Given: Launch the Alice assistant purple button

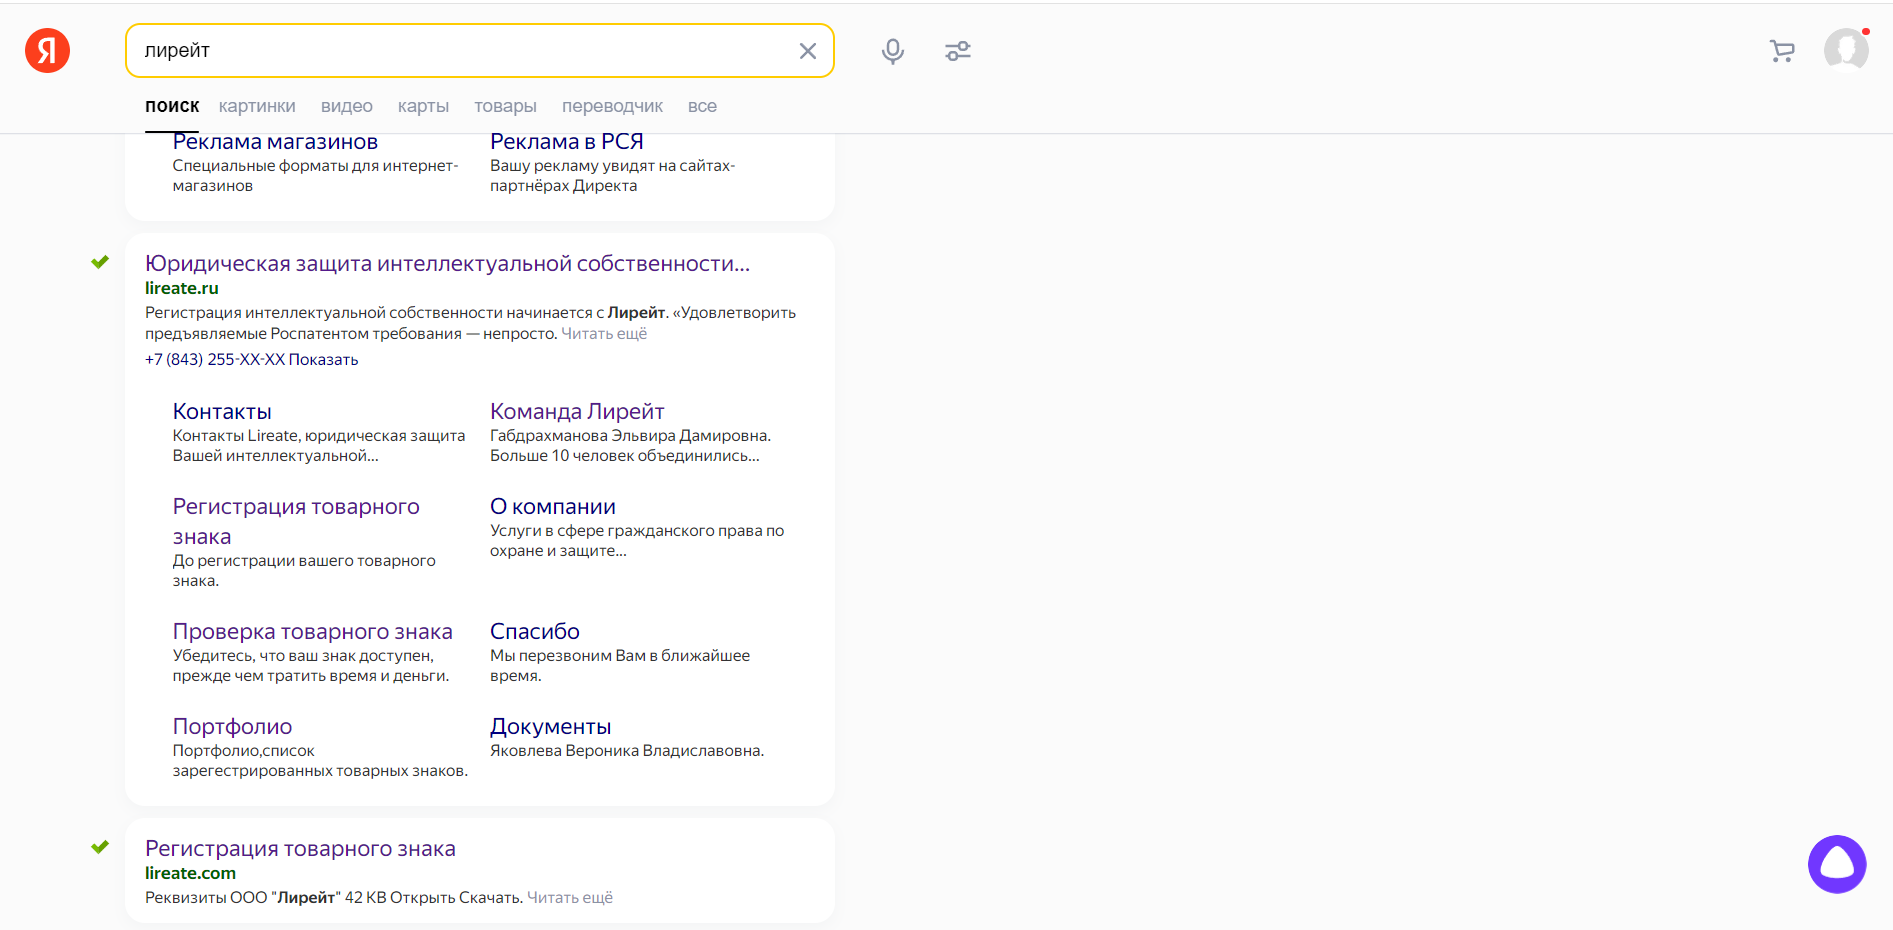Looking at the screenshot, I should coord(1837,864).
